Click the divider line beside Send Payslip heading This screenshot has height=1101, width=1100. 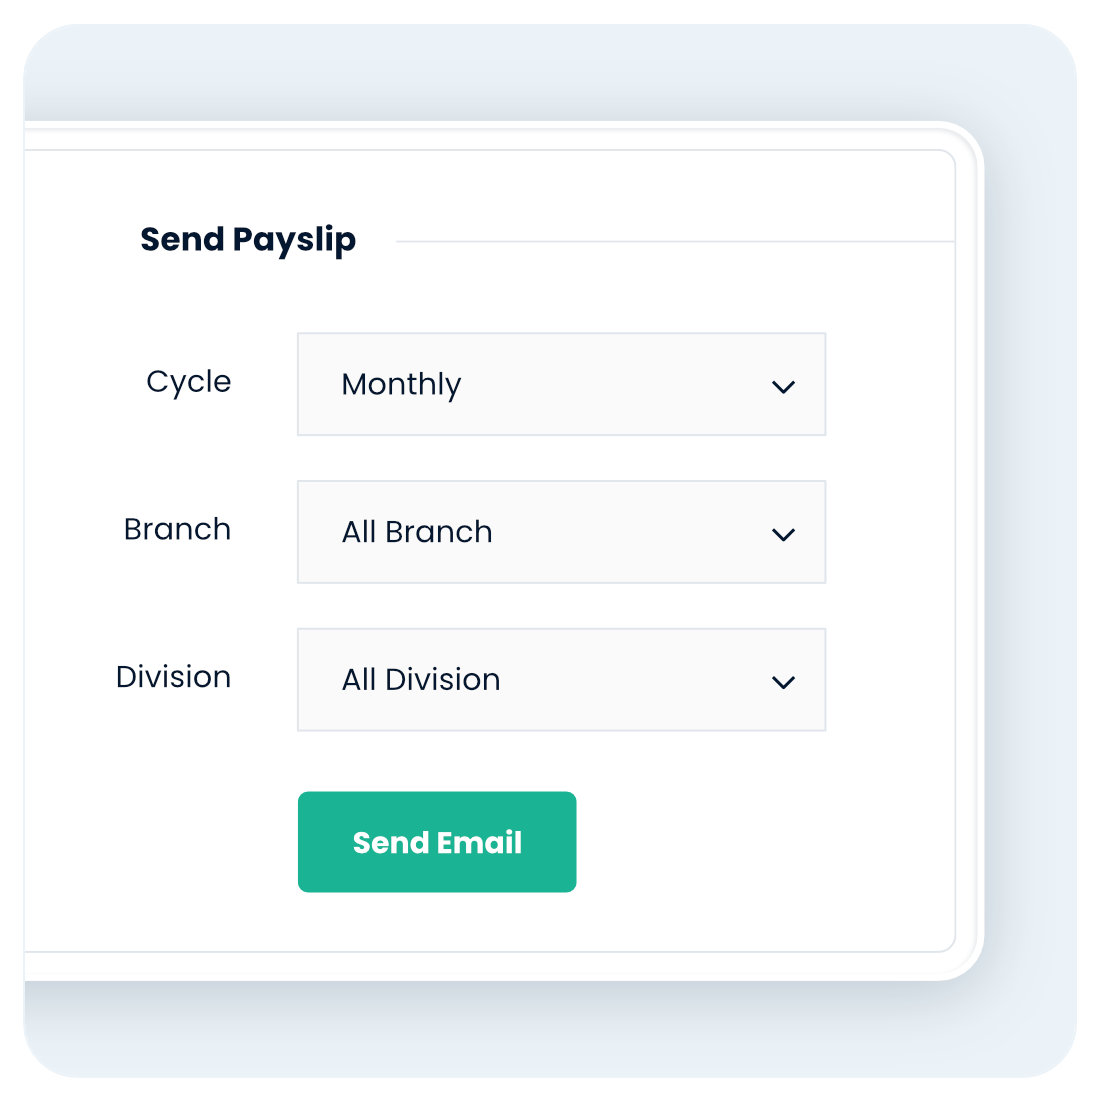[675, 242]
